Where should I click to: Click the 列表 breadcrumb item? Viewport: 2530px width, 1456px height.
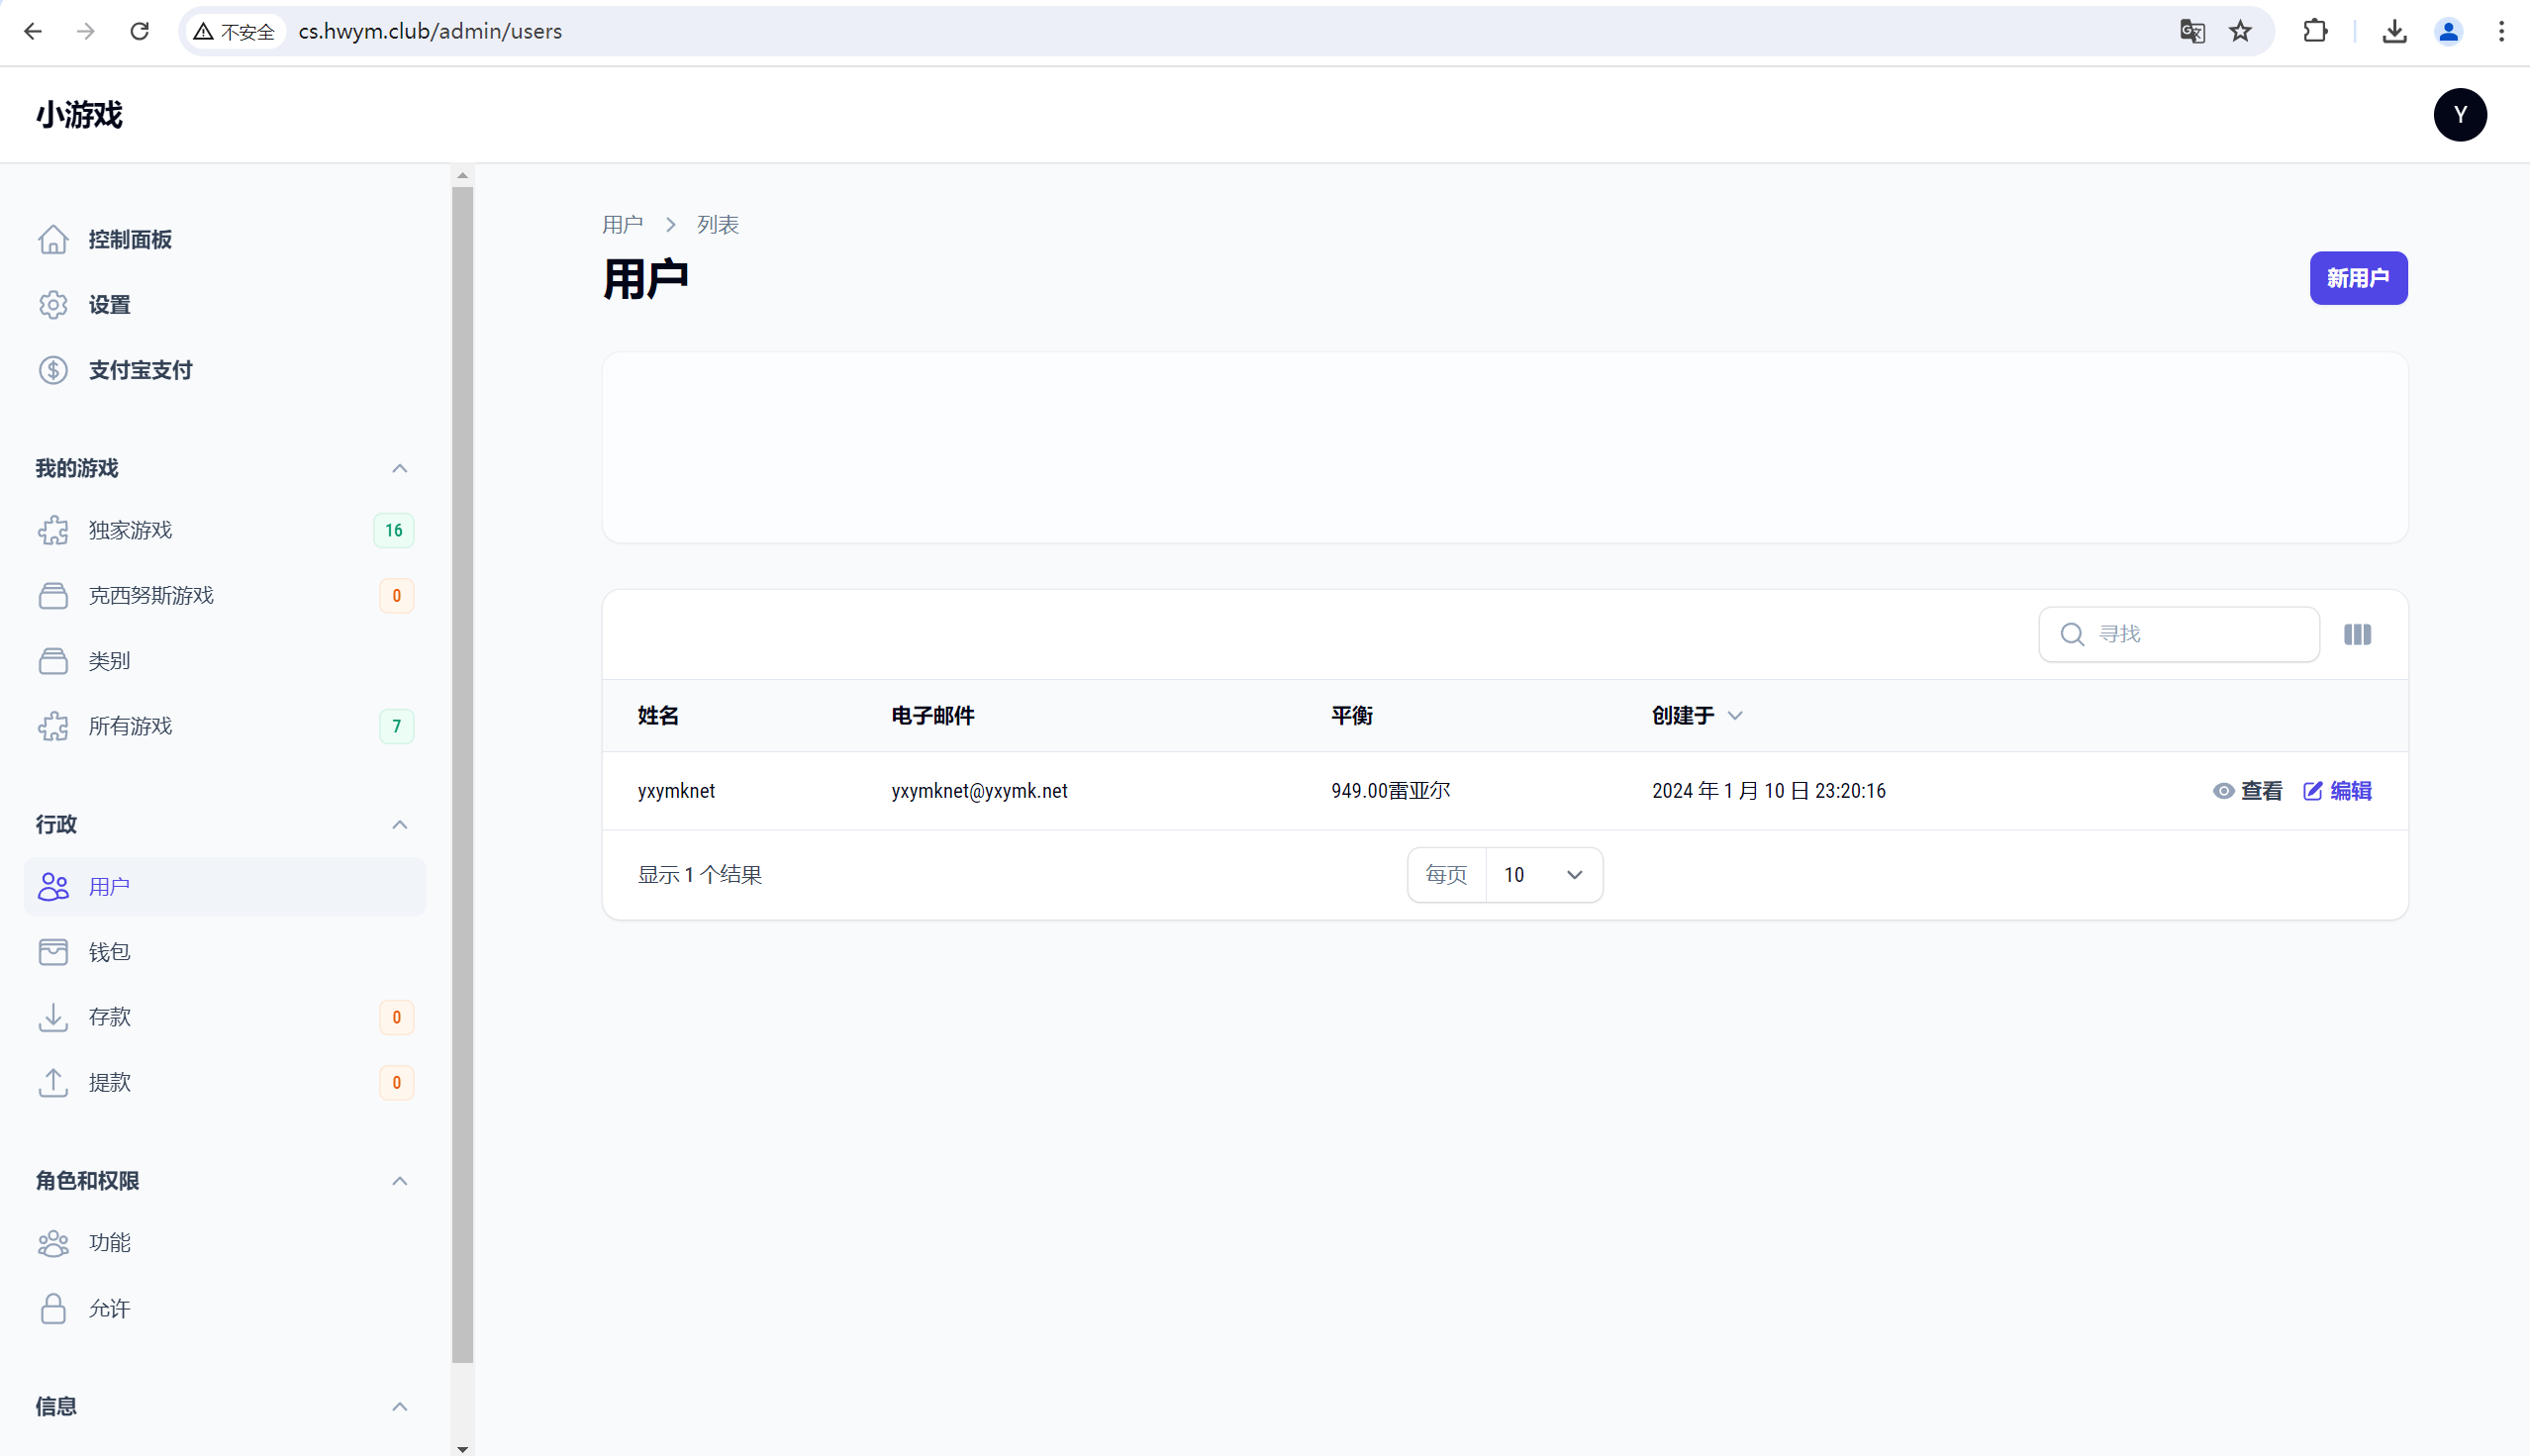pyautogui.click(x=718, y=225)
